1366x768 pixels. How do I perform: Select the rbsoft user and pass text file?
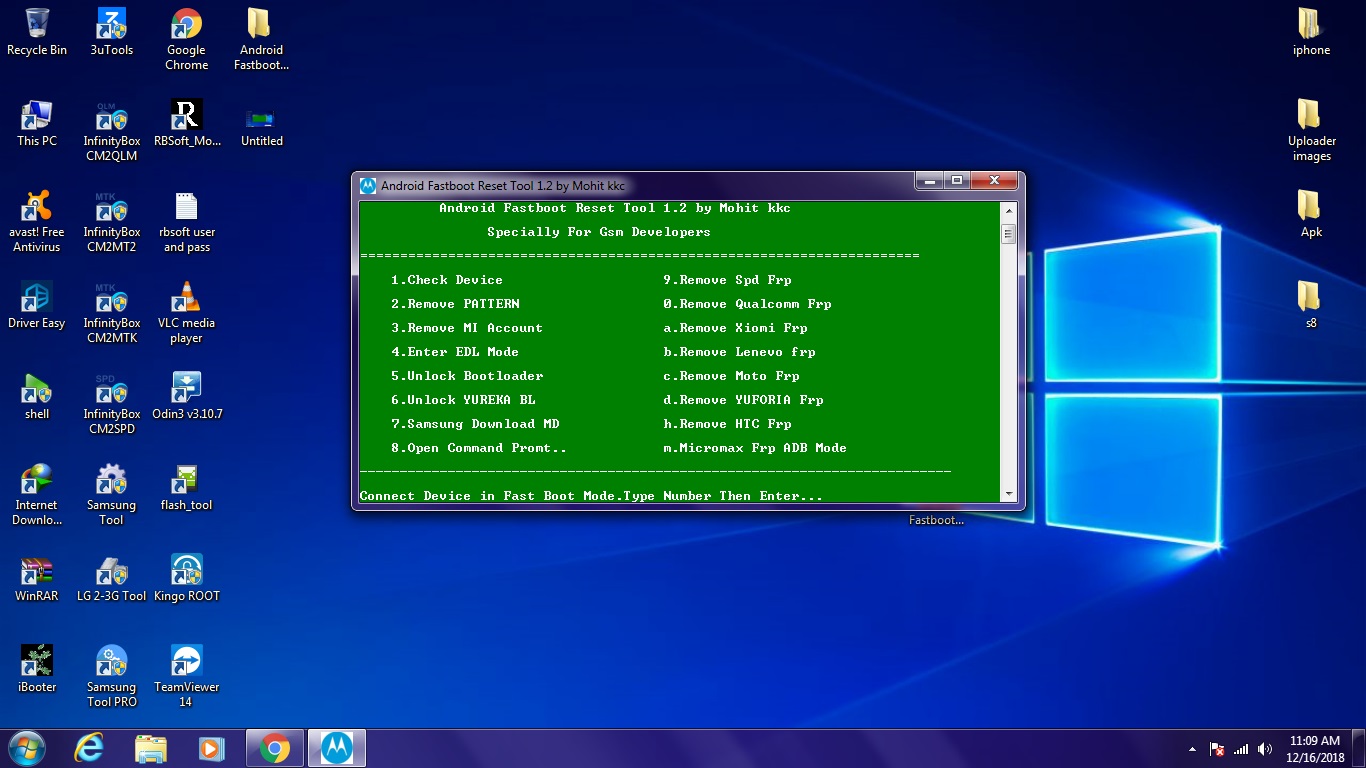pyautogui.click(x=187, y=221)
